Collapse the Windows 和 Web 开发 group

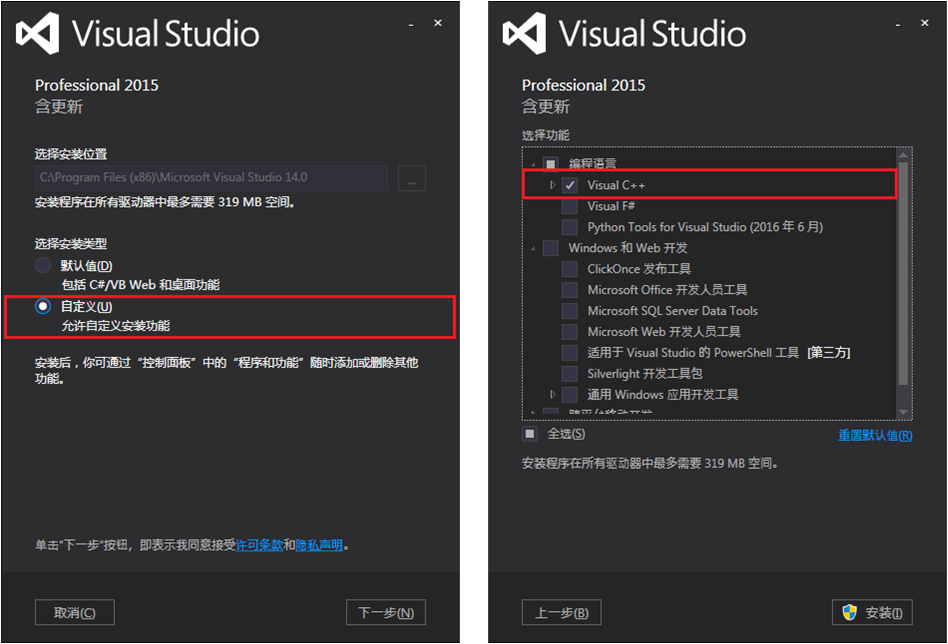click(x=533, y=249)
